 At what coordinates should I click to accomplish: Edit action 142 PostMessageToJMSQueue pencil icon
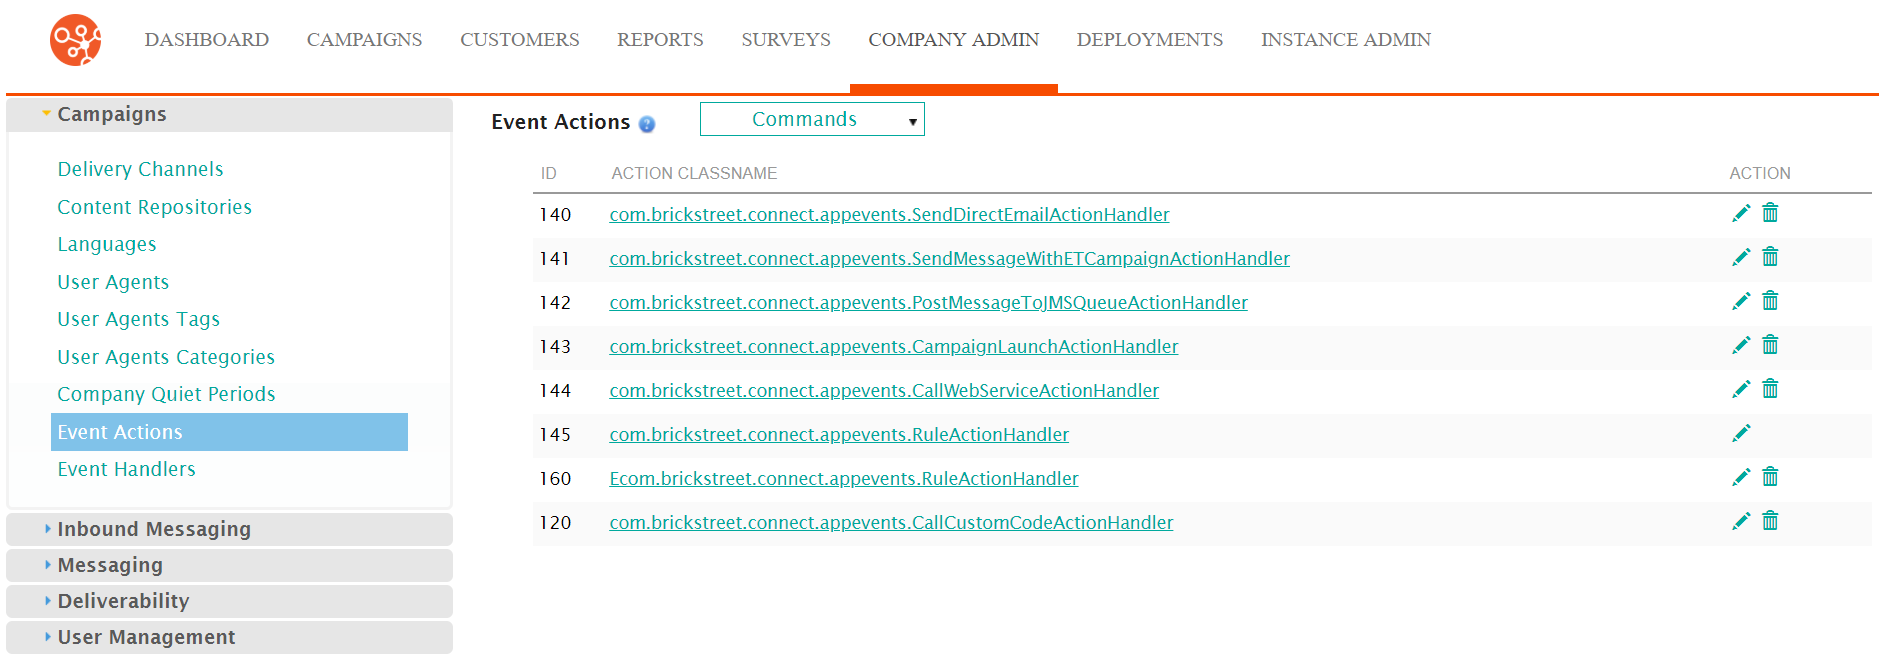pyautogui.click(x=1741, y=301)
